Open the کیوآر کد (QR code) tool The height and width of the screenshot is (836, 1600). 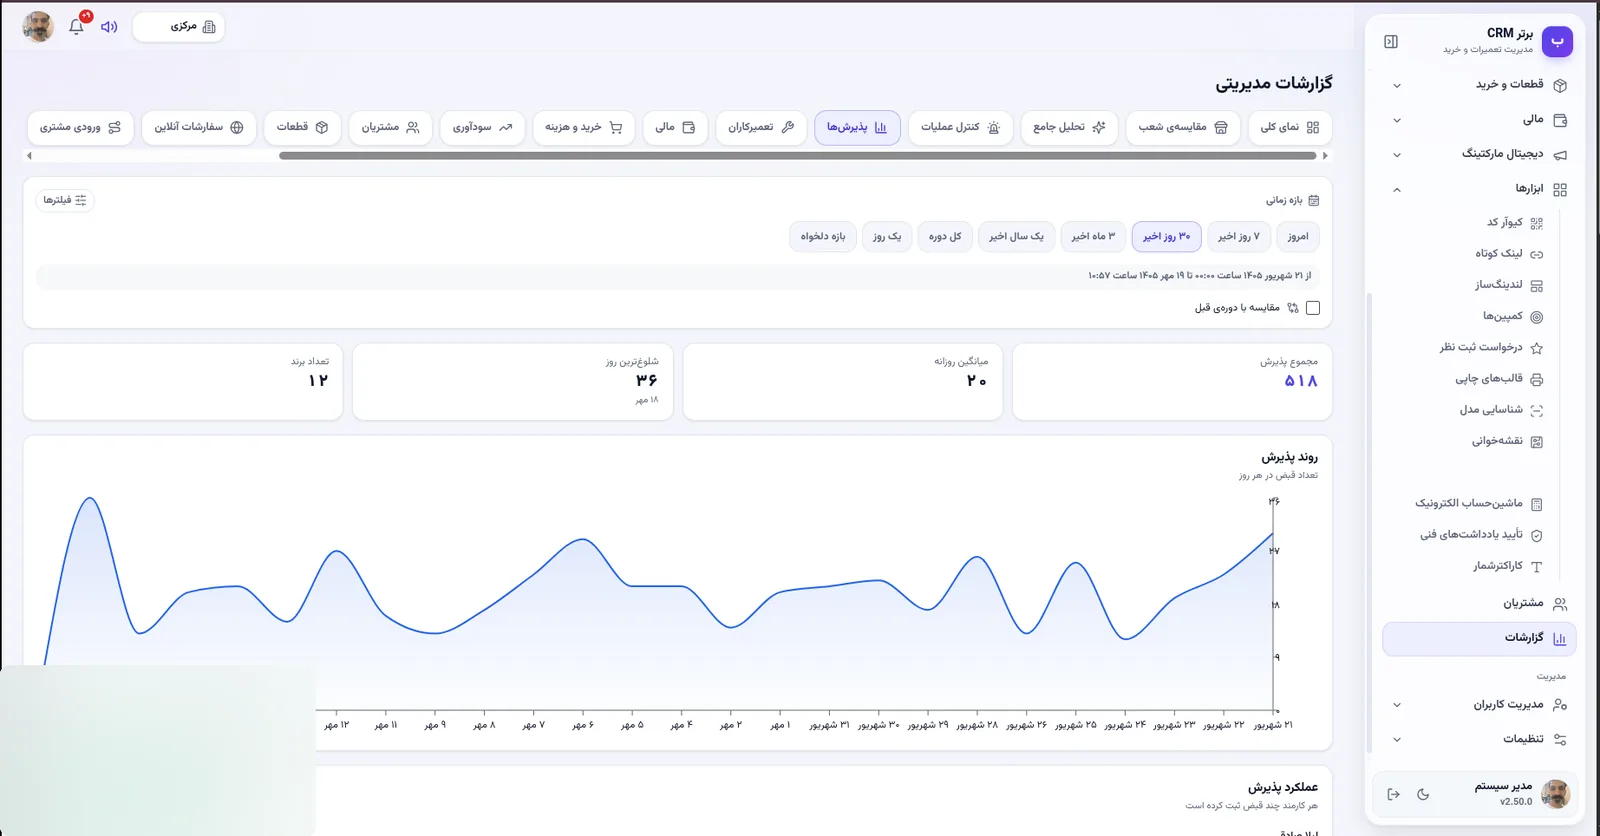[x=1514, y=222]
